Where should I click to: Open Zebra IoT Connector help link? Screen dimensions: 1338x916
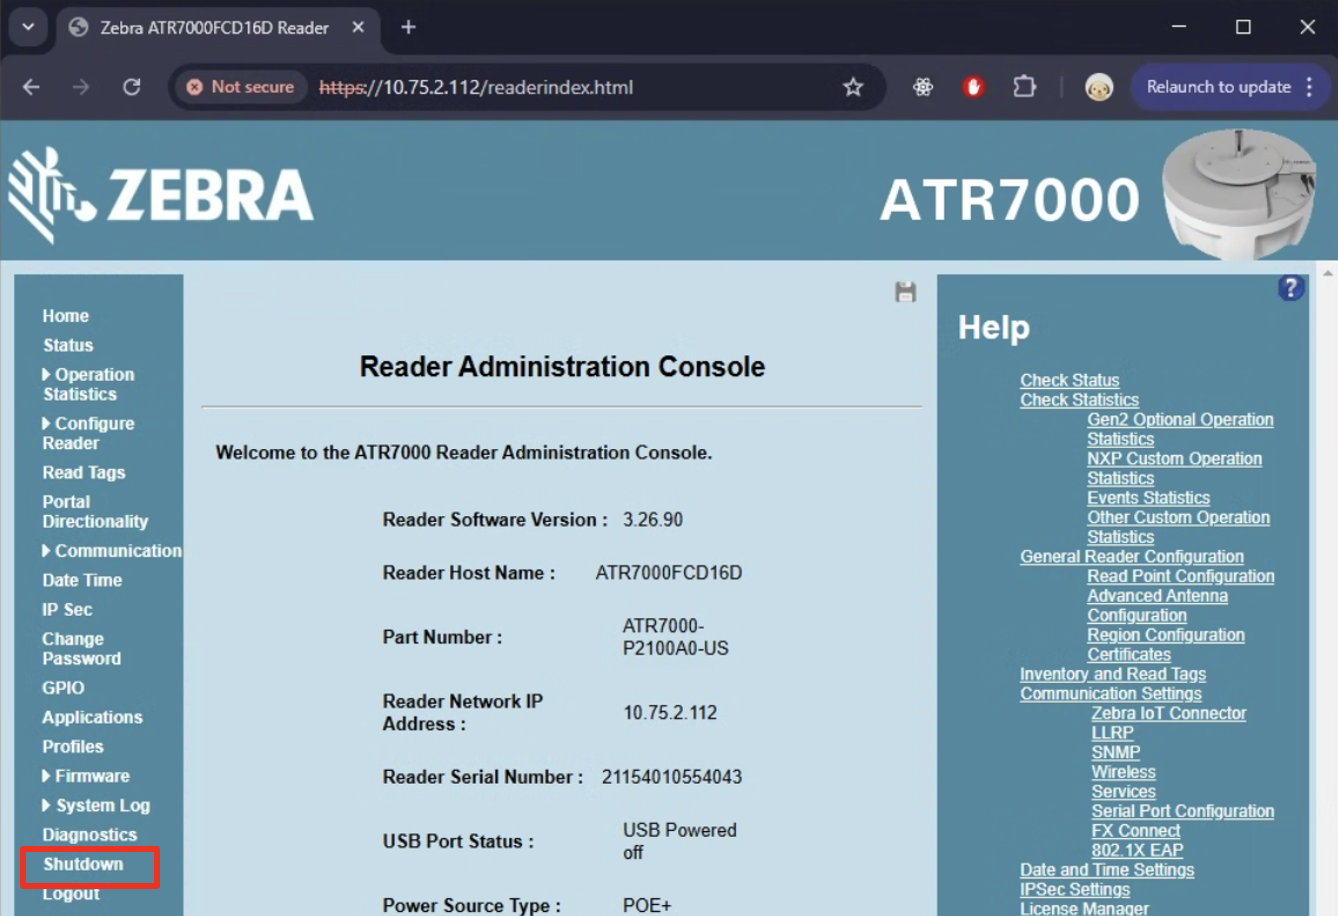tap(1169, 713)
